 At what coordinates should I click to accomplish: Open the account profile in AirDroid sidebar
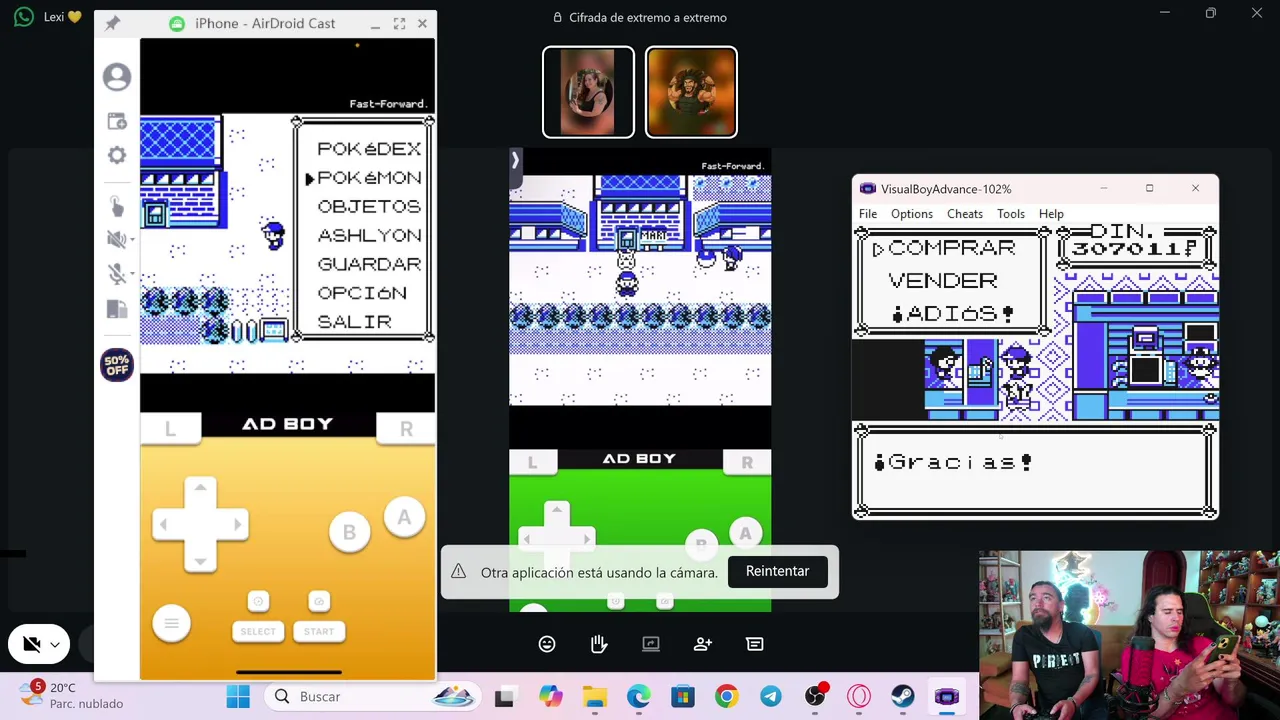pos(117,77)
